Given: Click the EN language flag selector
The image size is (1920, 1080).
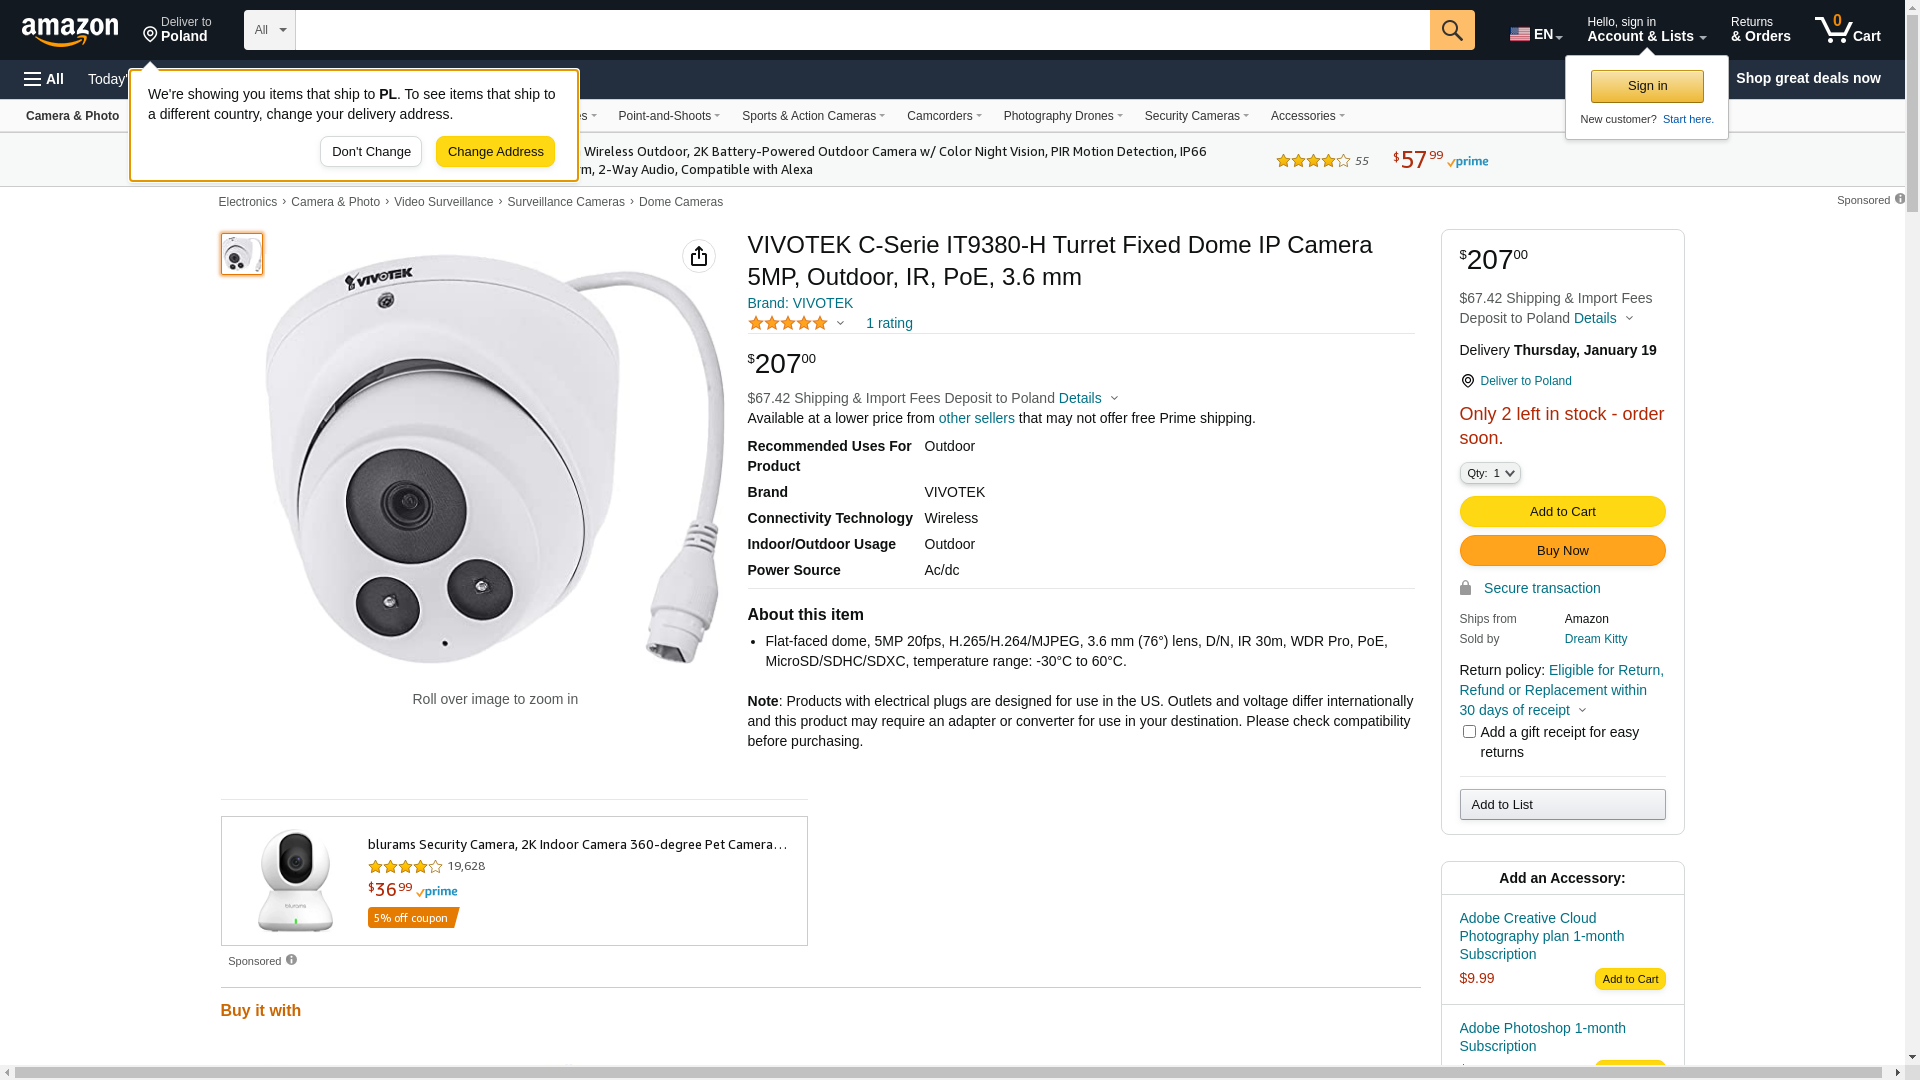Looking at the screenshot, I should pyautogui.click(x=1535, y=34).
